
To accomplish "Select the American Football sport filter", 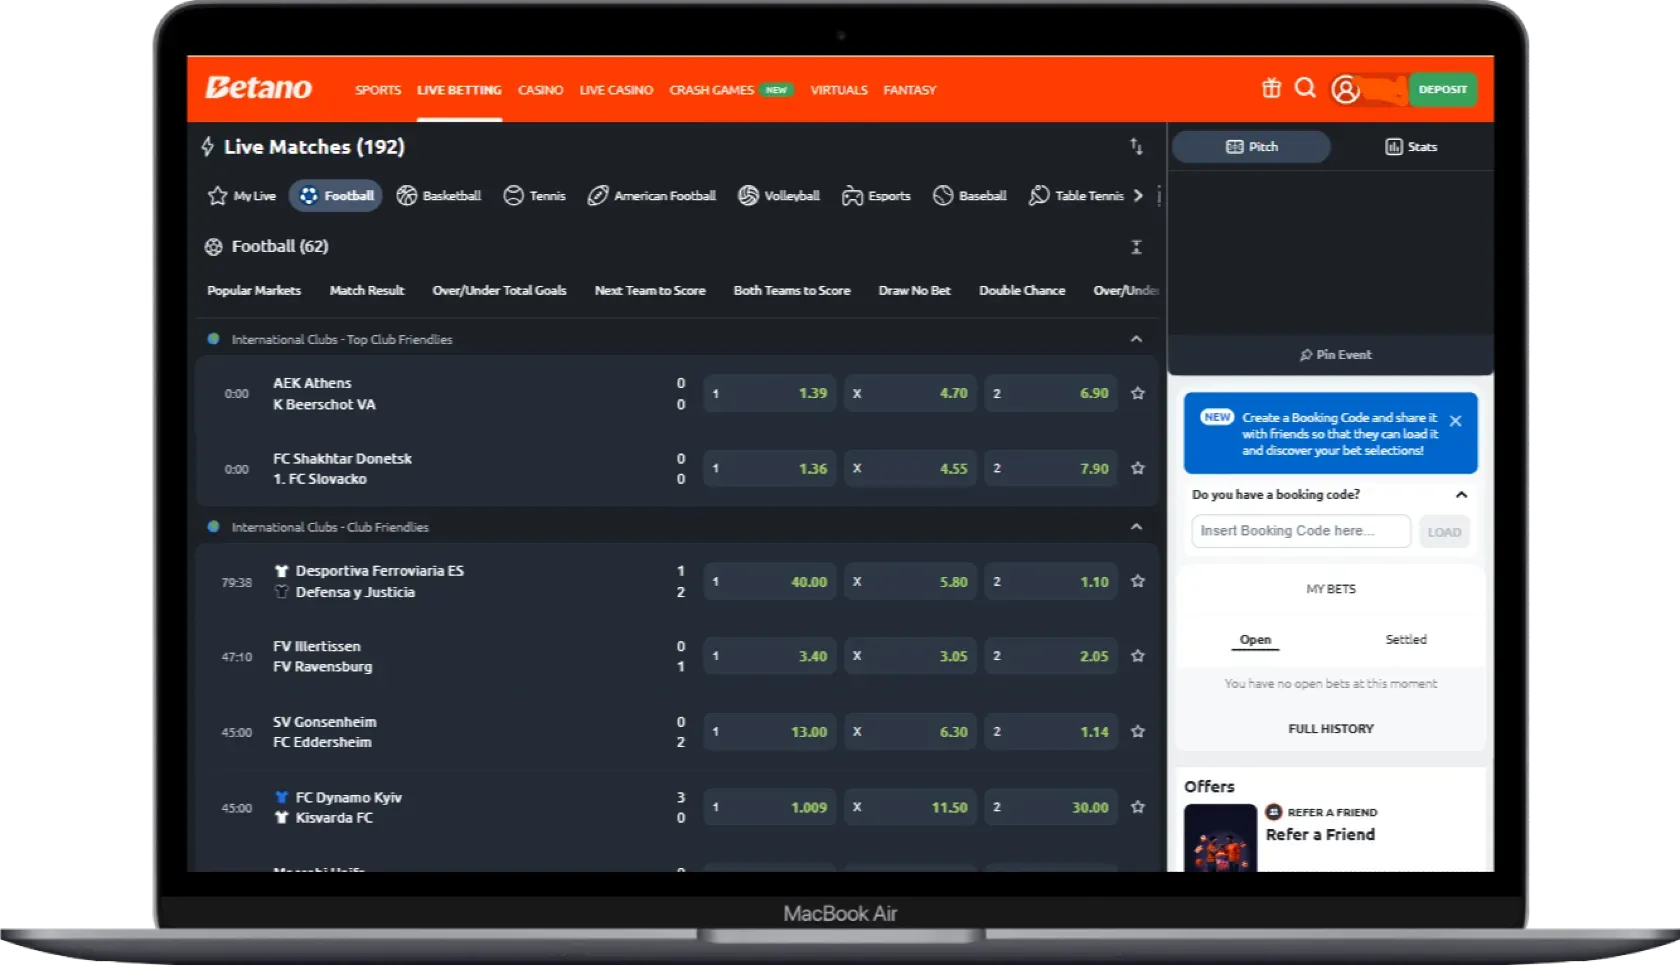I will (x=651, y=196).
